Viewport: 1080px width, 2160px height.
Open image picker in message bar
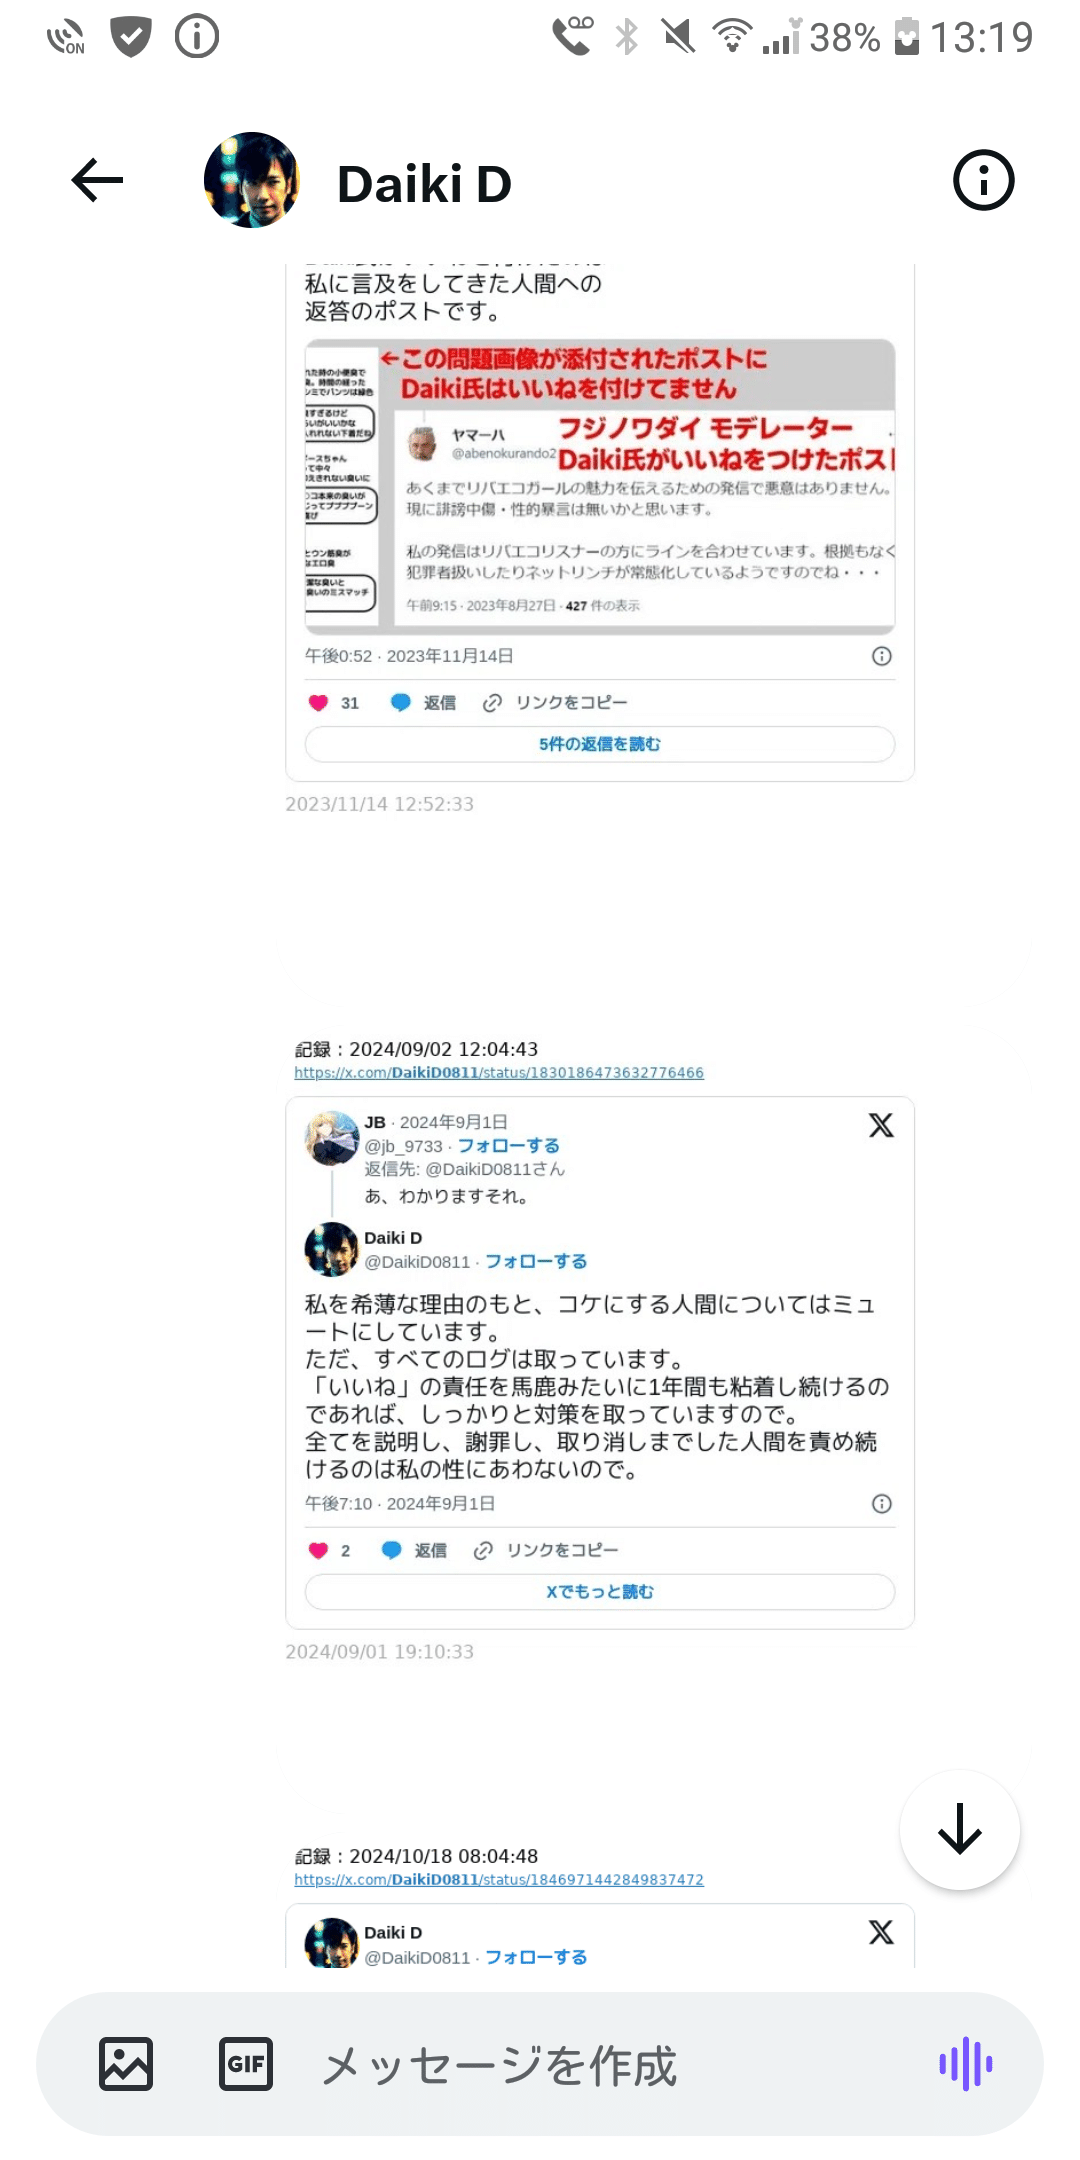[126, 2064]
